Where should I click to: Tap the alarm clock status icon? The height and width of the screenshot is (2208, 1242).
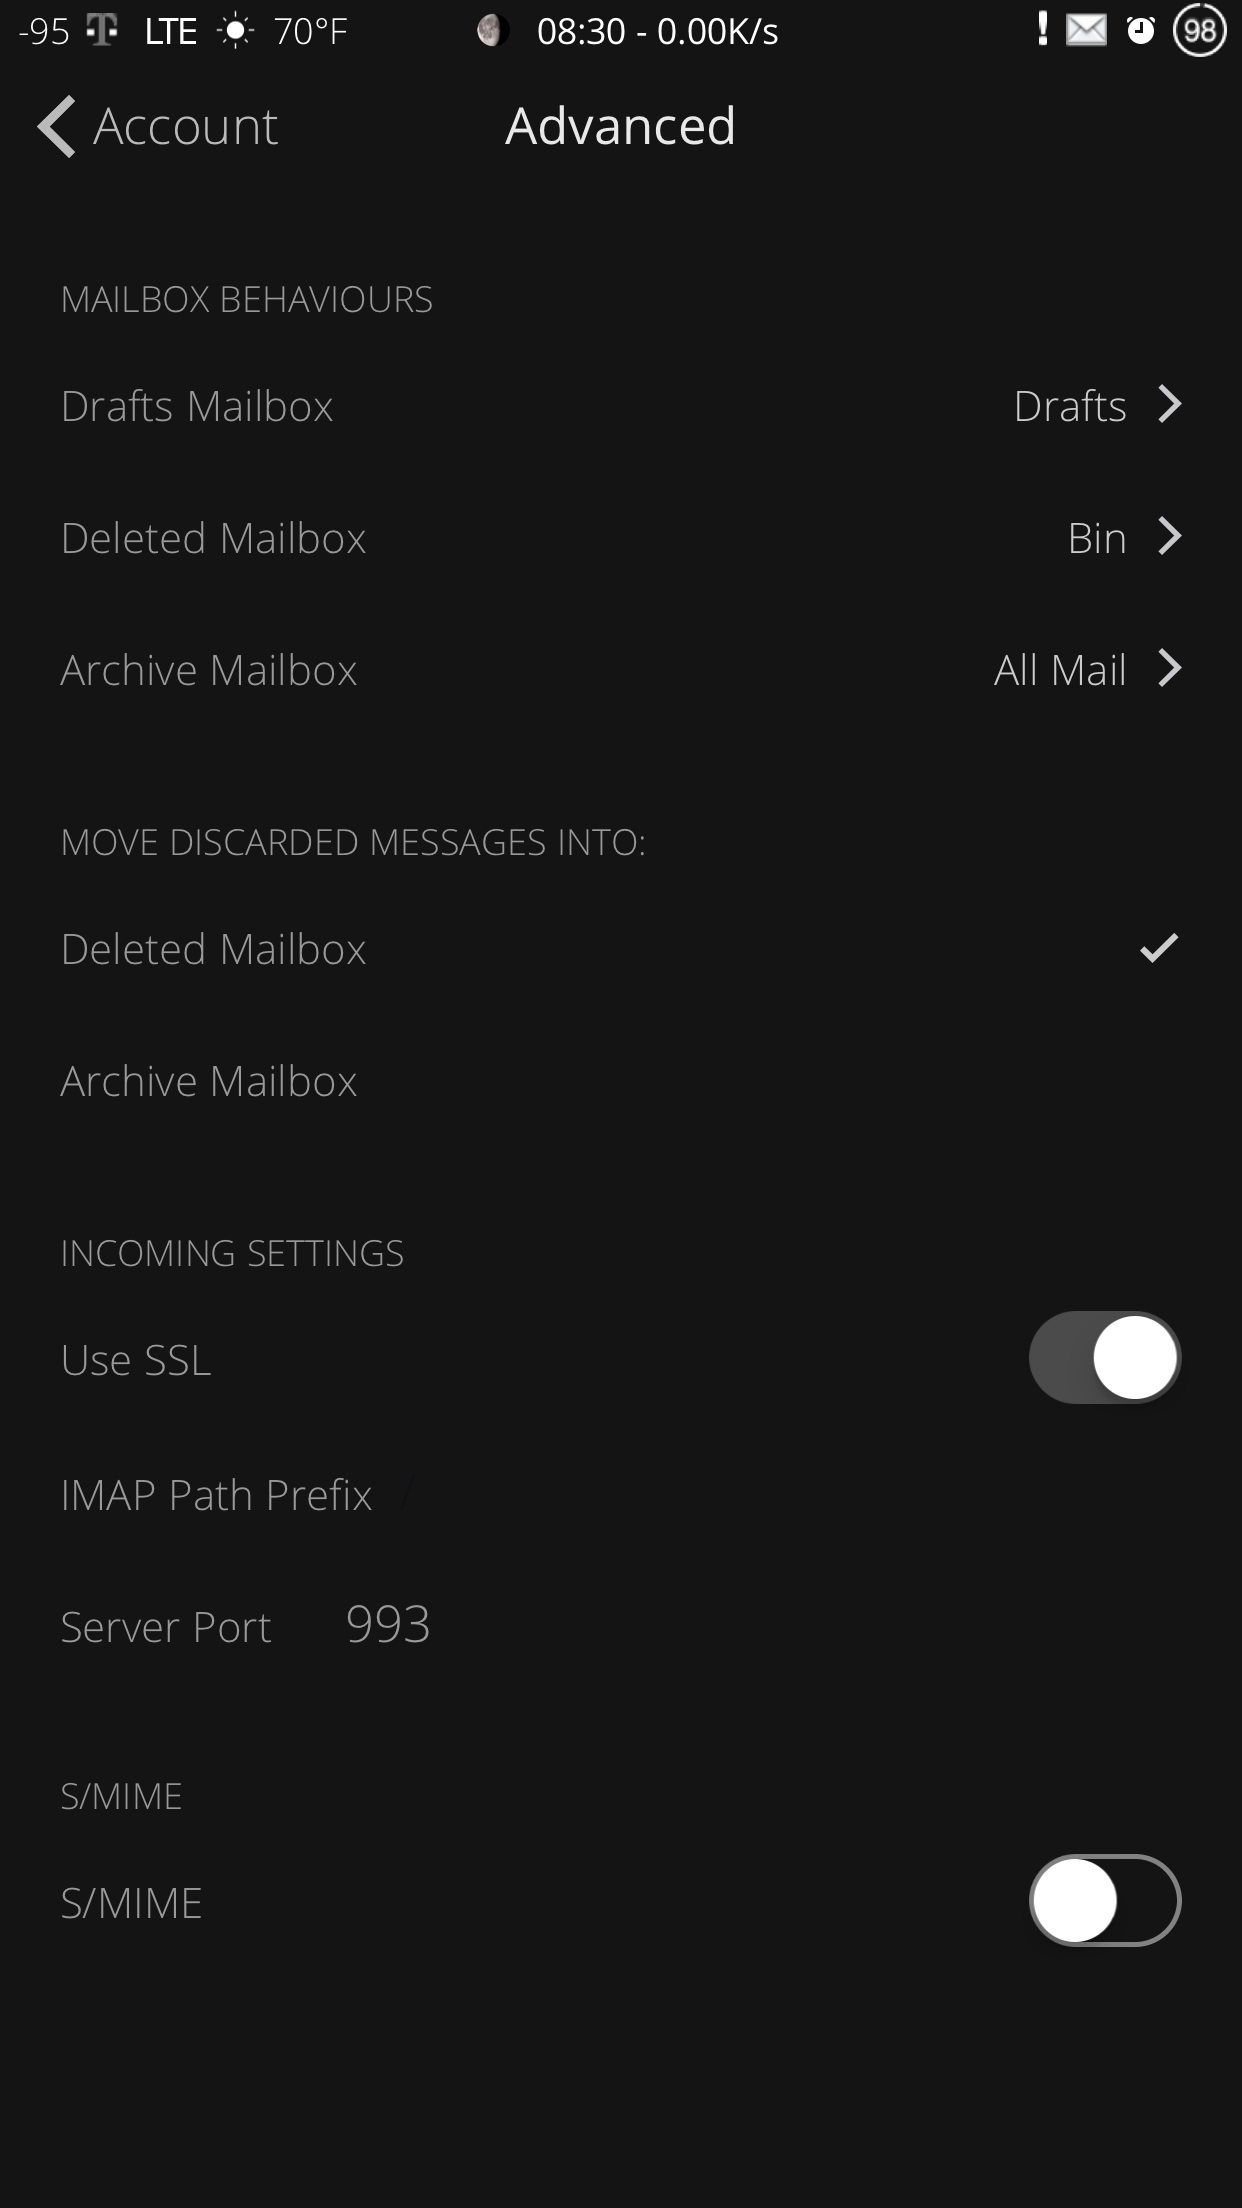(1141, 31)
